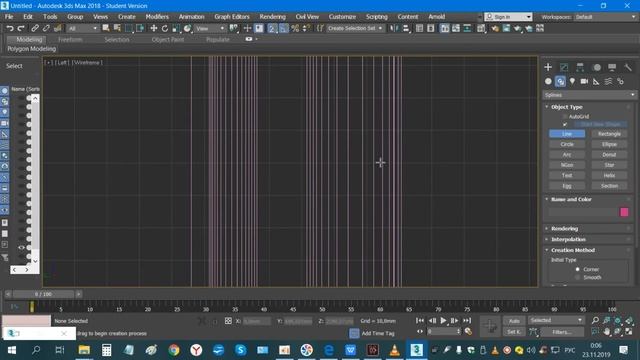Open the key Filters... button
This screenshot has height=360, width=640.
coord(562,332)
